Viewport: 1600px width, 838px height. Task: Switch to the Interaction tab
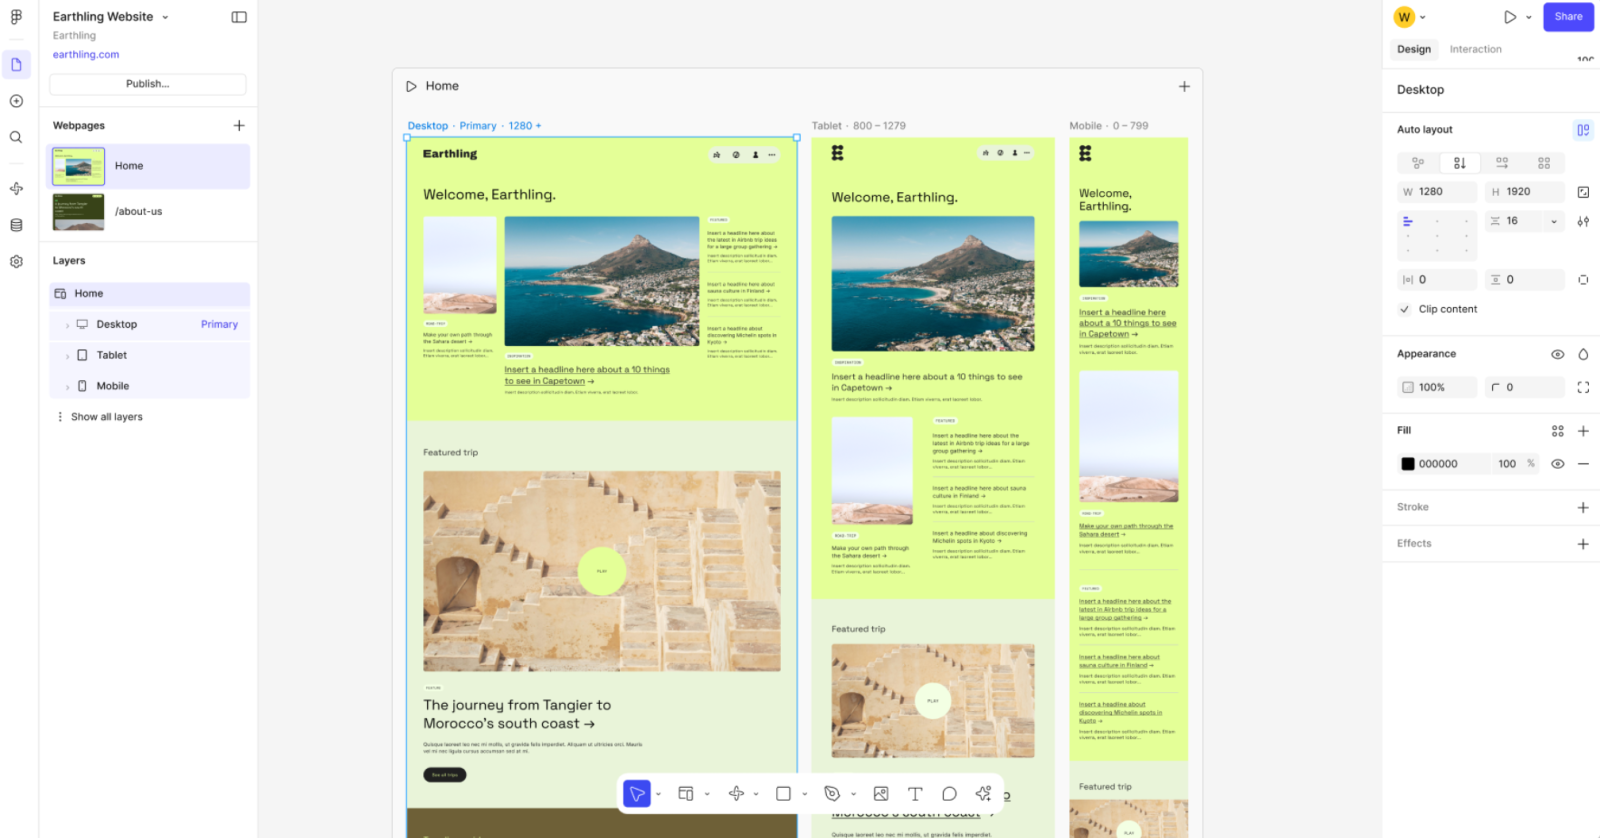(x=1475, y=49)
